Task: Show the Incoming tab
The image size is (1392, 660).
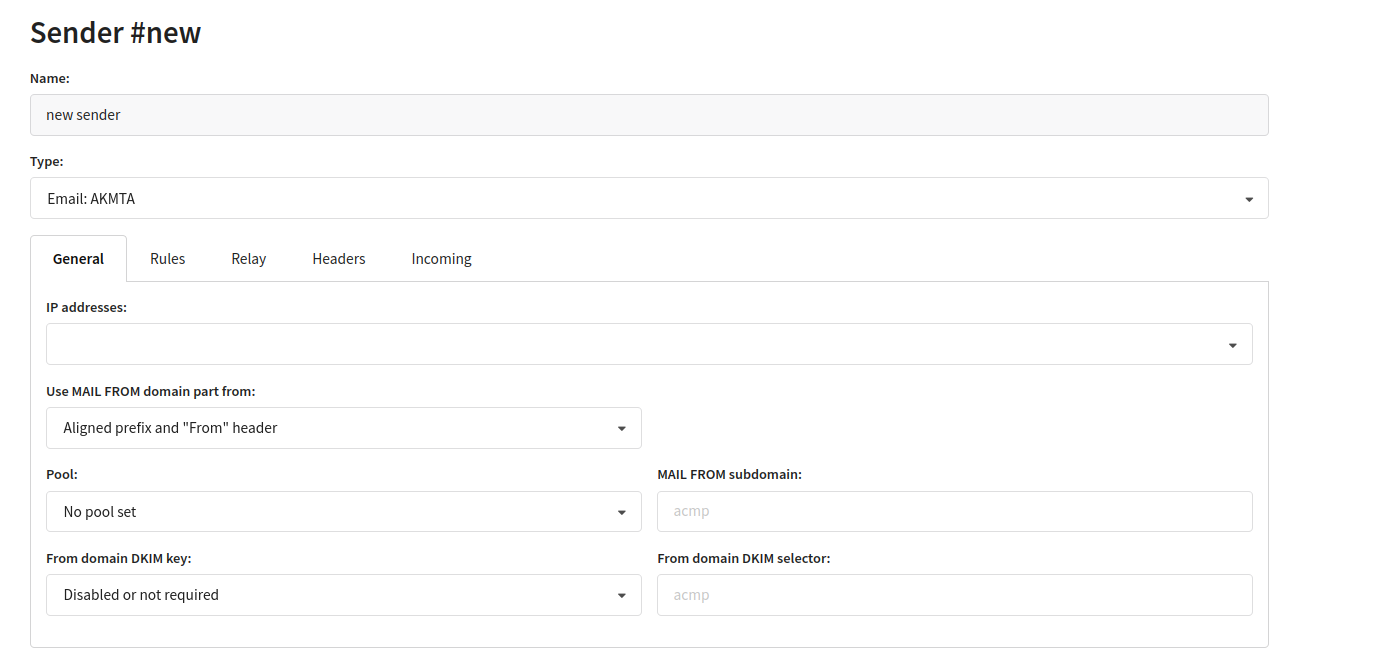Action: [x=441, y=259]
